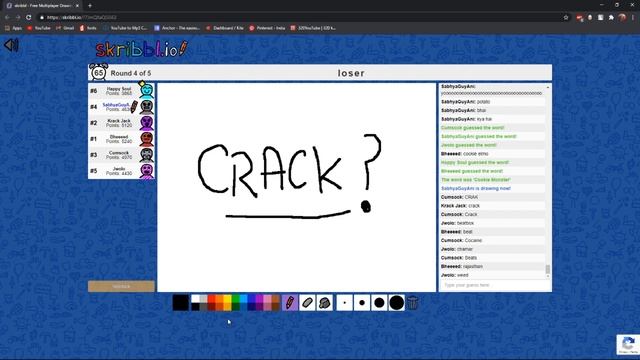Select player Jwolo's avatar

coord(147,171)
